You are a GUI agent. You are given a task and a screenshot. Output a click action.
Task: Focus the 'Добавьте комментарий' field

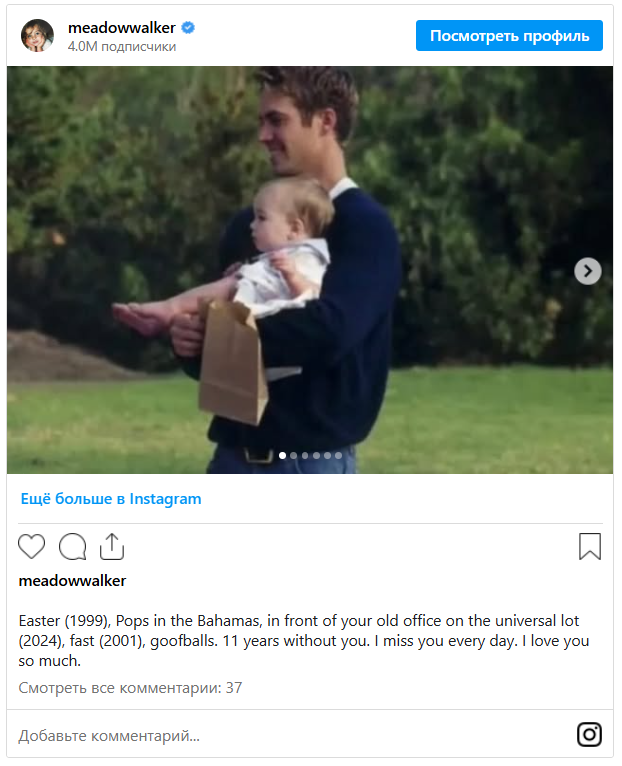click(x=293, y=735)
